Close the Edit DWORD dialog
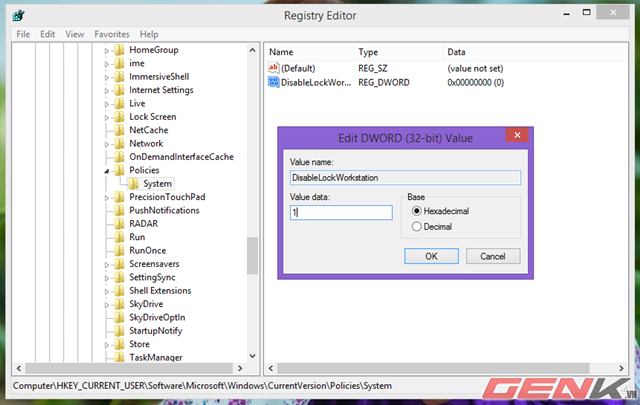 [516, 136]
